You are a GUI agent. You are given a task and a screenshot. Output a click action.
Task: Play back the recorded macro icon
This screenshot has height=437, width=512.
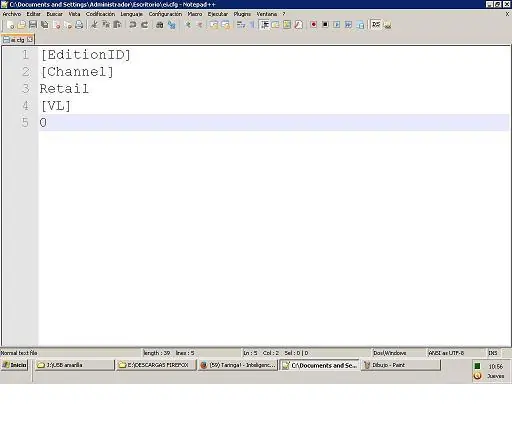(337, 25)
